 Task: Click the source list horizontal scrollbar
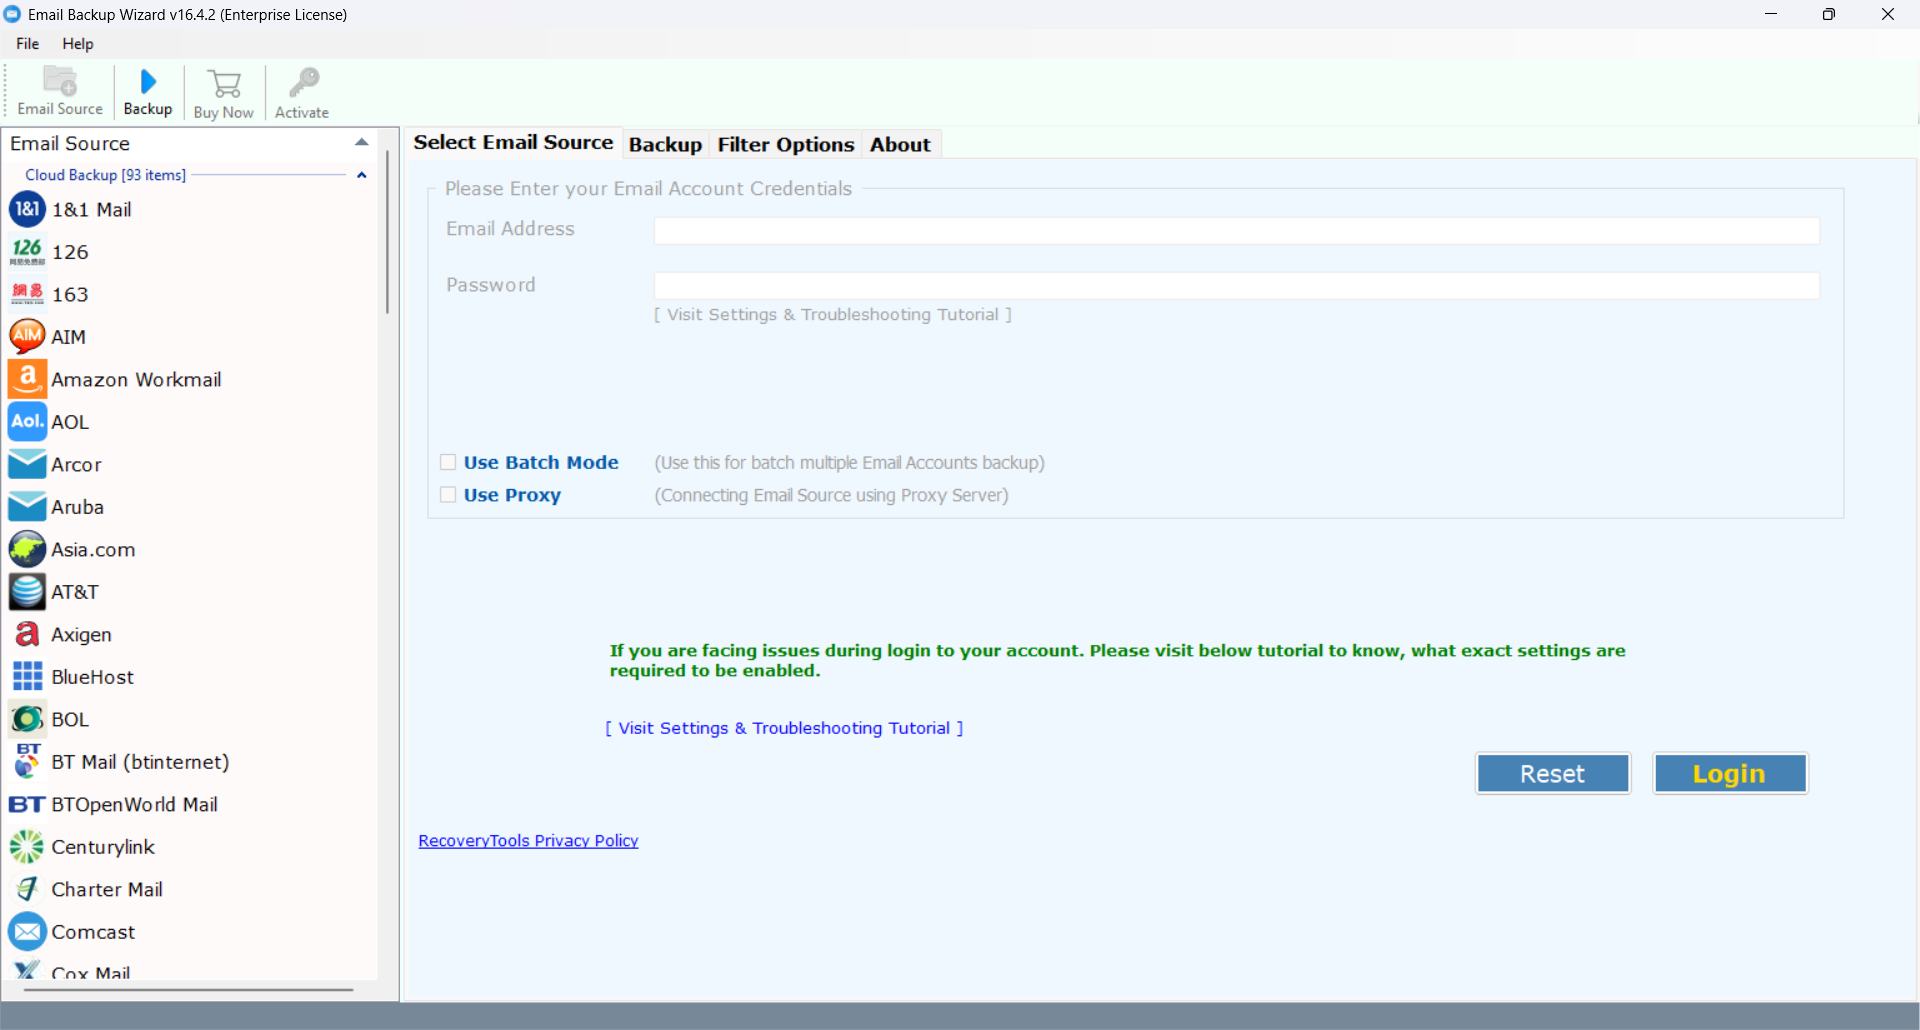pos(188,990)
